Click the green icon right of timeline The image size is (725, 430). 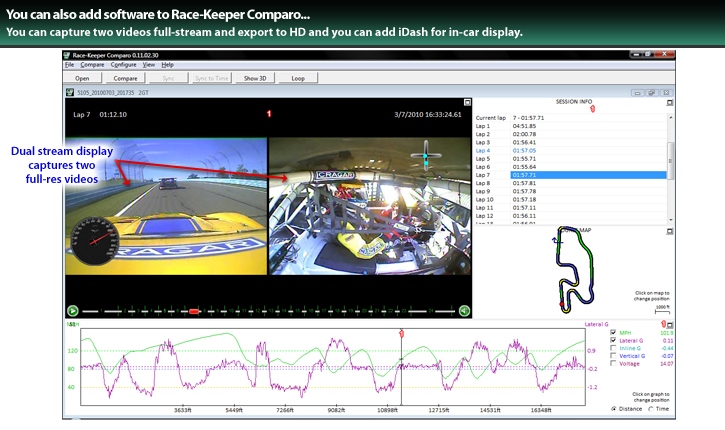pos(464,311)
